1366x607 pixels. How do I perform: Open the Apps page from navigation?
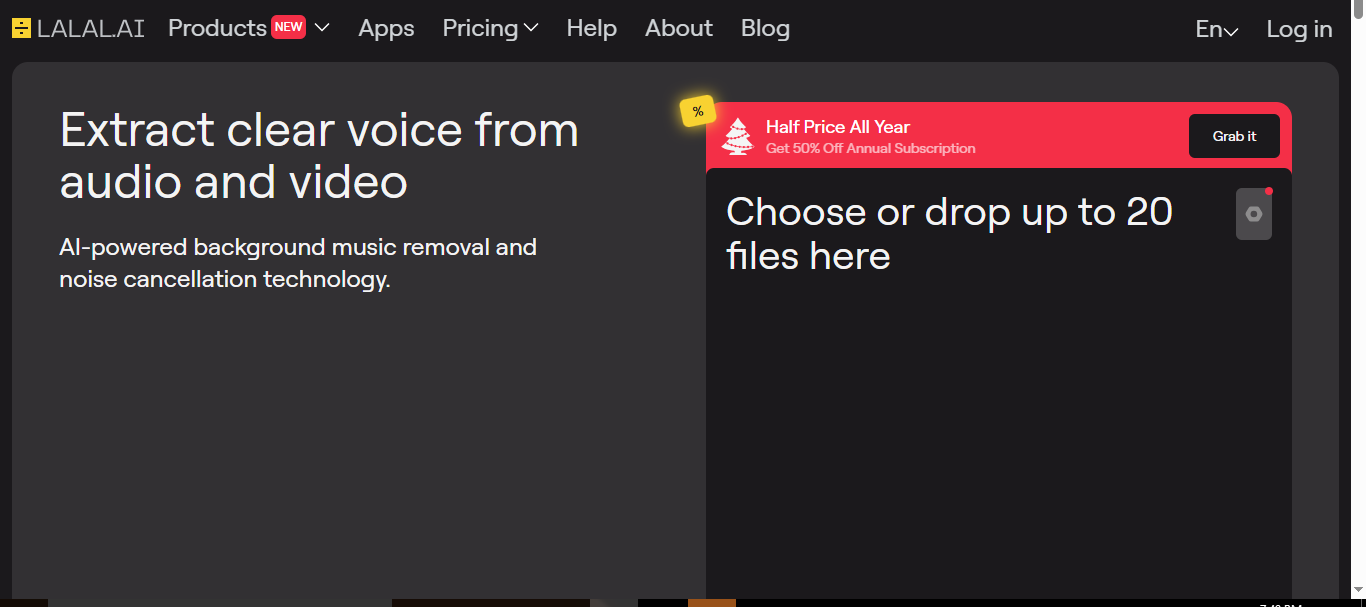[x=386, y=29]
